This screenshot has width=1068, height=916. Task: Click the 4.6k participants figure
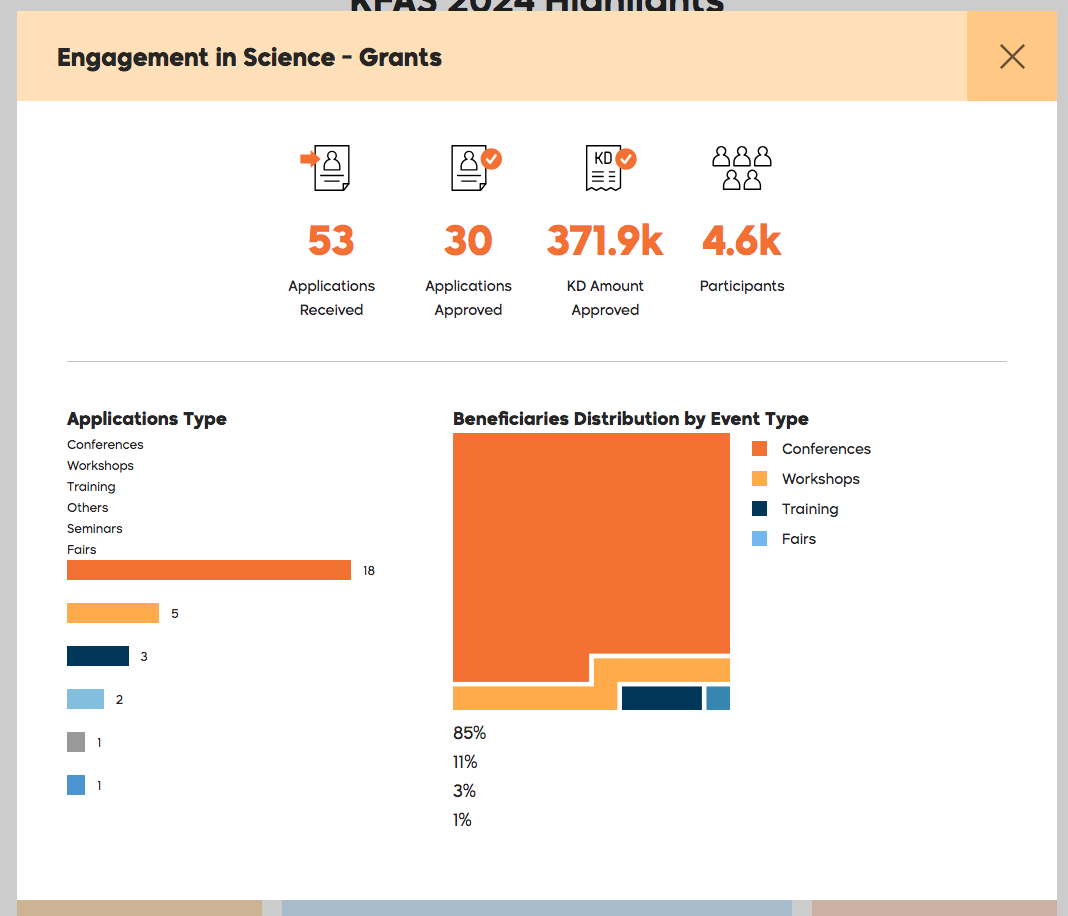(x=742, y=240)
